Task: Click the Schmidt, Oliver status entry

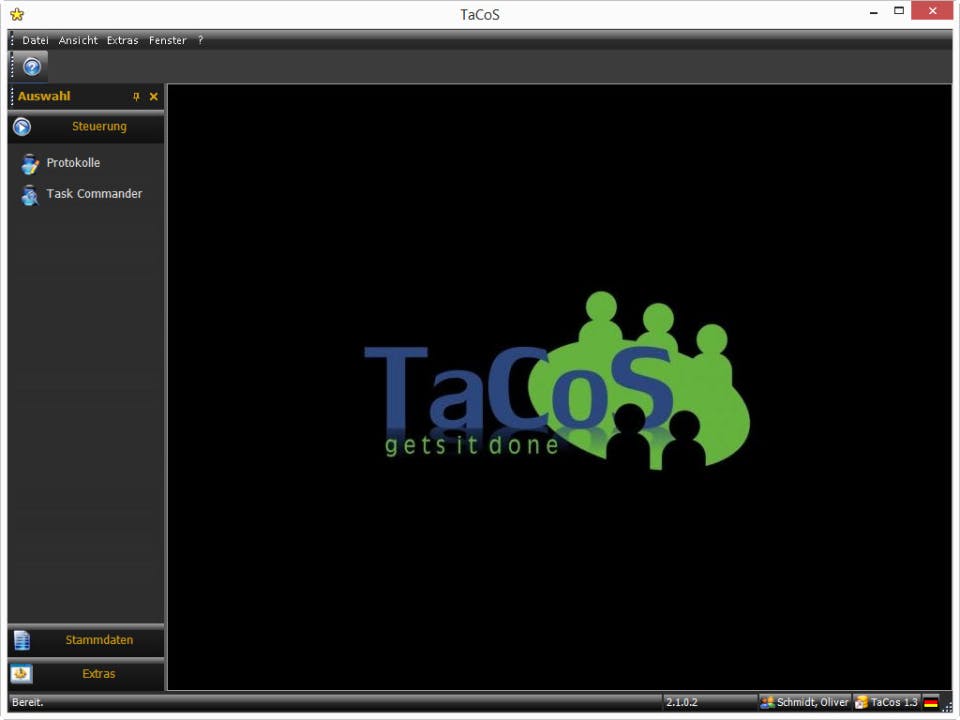Action: click(804, 702)
